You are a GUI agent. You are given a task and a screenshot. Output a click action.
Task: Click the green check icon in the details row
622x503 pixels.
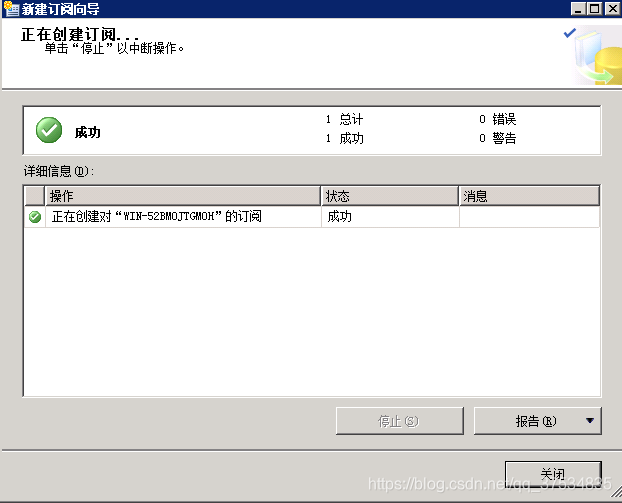(35, 217)
